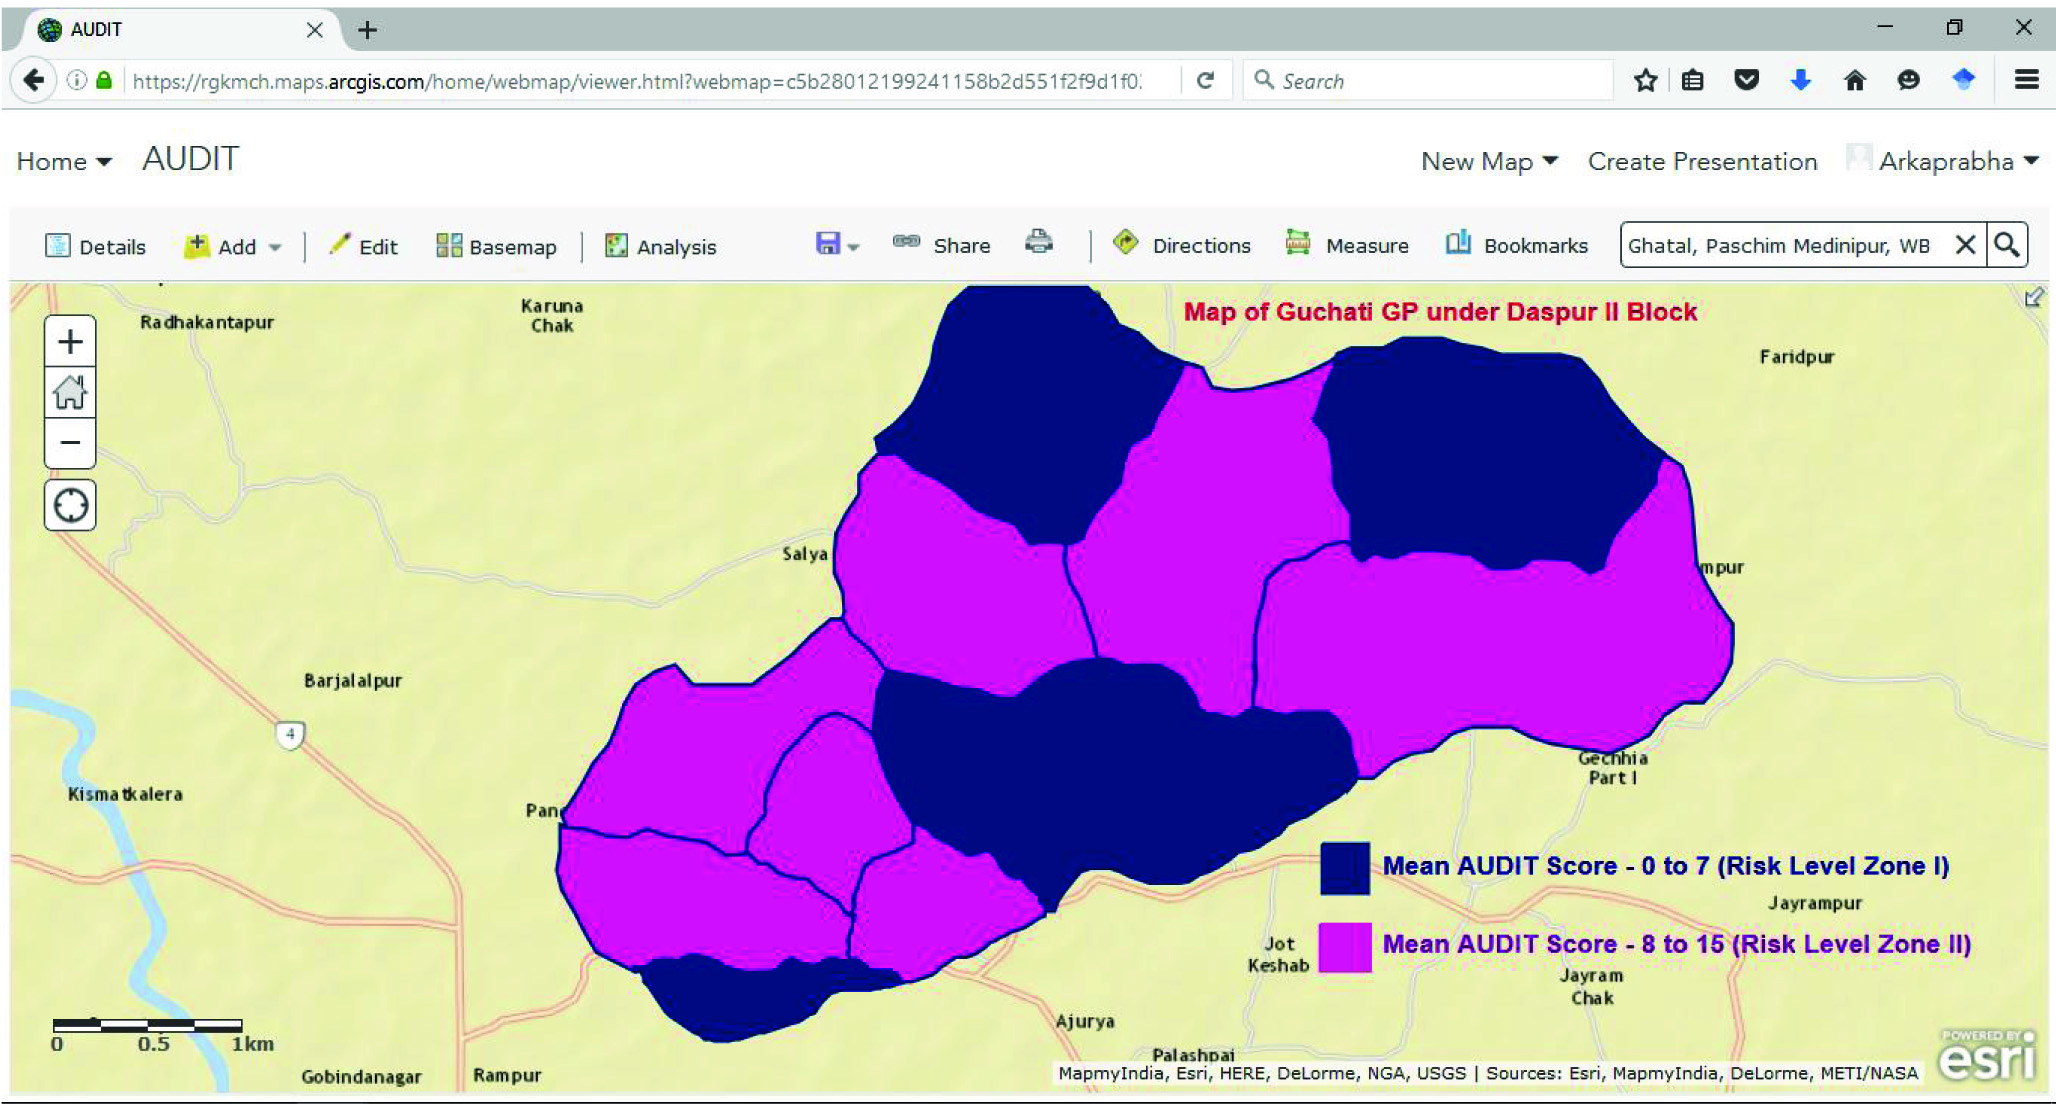Bookmark this page with the star icon
The width and height of the screenshot is (2056, 1107).
tap(1645, 81)
